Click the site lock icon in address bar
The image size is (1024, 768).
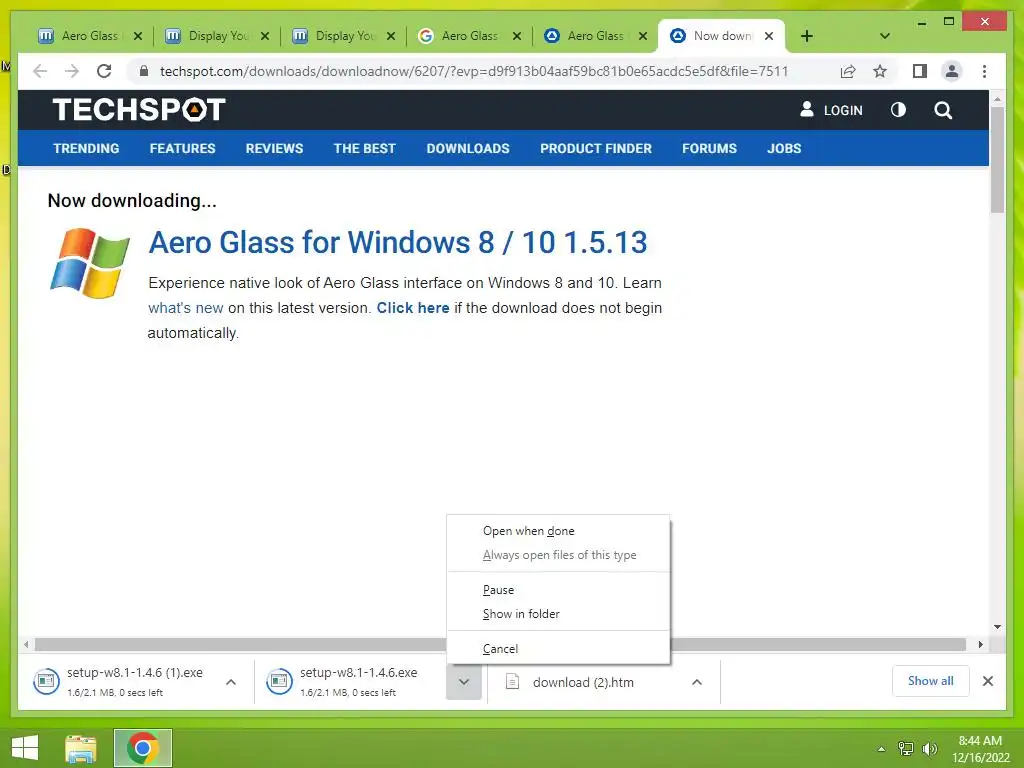tap(144, 71)
